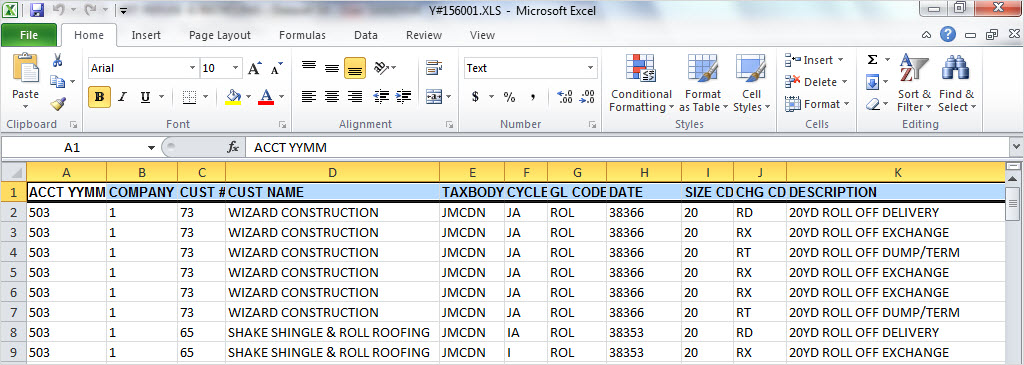Expand font color dropdown arrow
This screenshot has width=1024, height=365.
tap(281, 97)
